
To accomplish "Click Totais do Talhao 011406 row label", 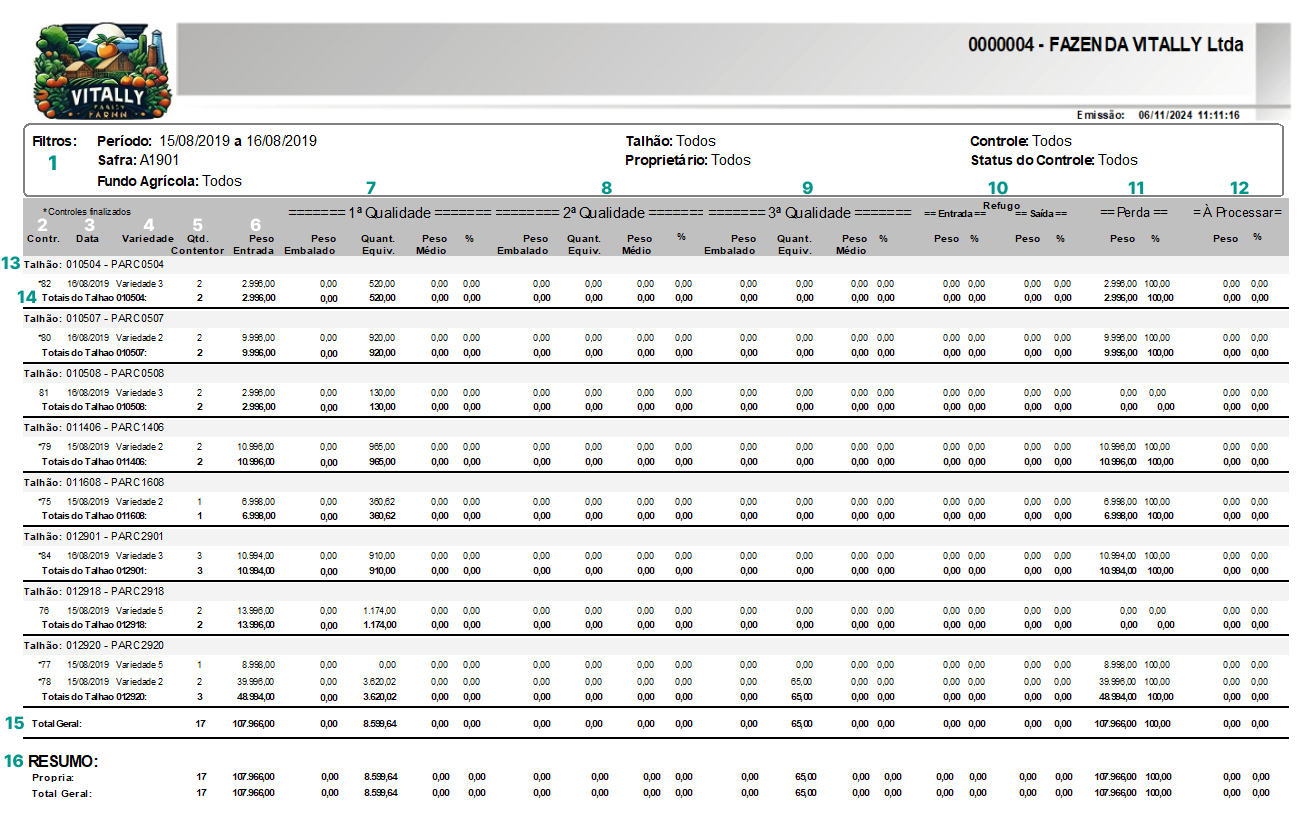I will click(x=94, y=462).
